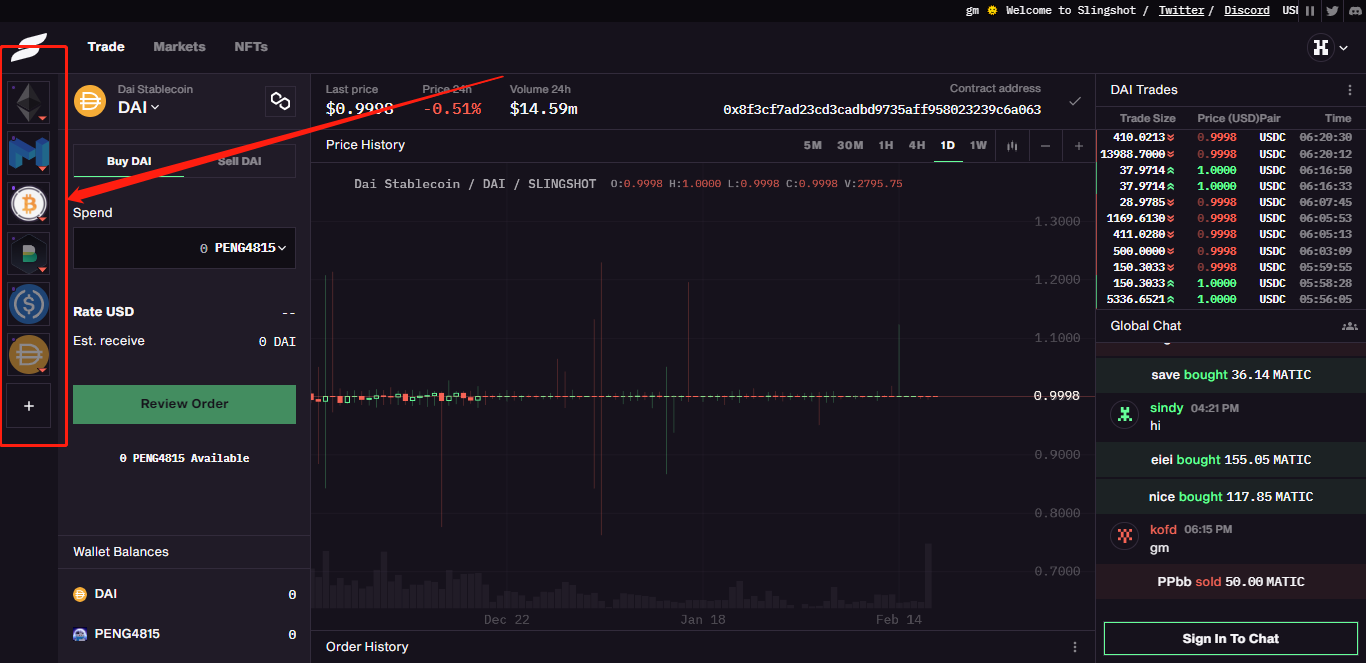Expand the account menu chevron
This screenshot has height=663, width=1366.
coord(1344,47)
